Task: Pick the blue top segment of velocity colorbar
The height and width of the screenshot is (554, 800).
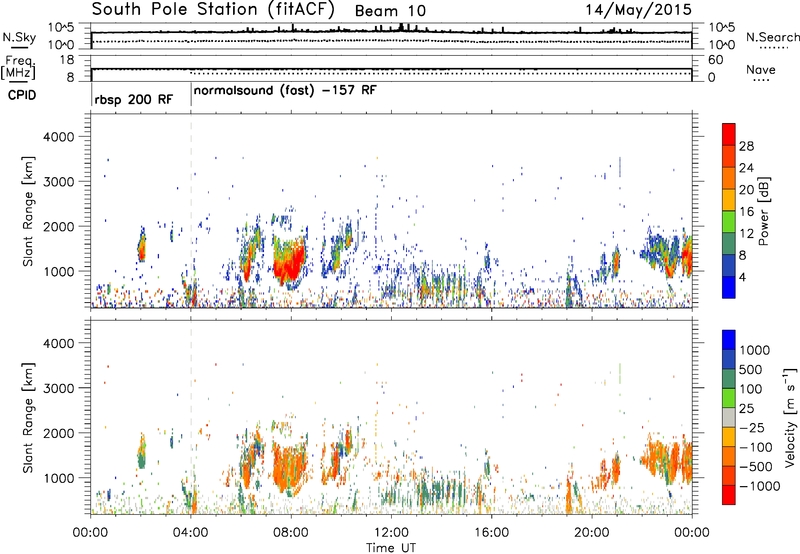Action: [x=729, y=340]
